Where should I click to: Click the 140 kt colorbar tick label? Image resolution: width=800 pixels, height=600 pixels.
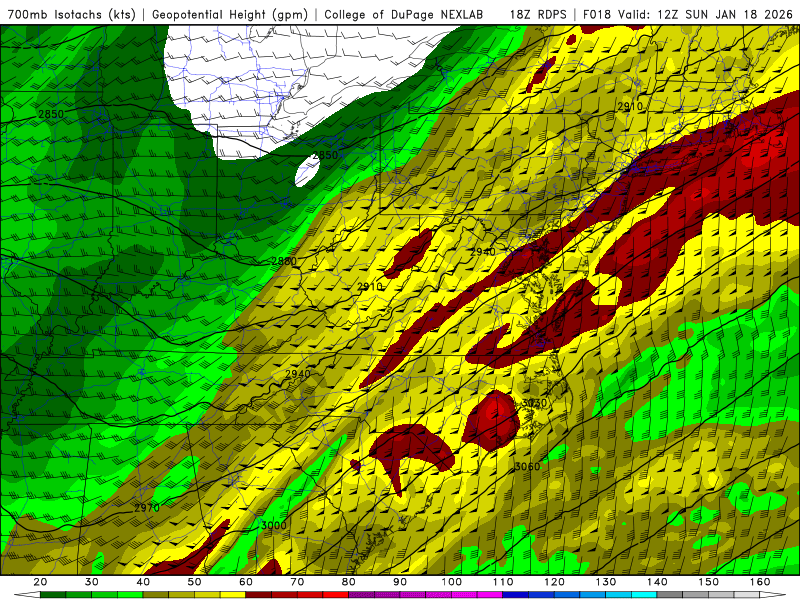click(x=657, y=582)
